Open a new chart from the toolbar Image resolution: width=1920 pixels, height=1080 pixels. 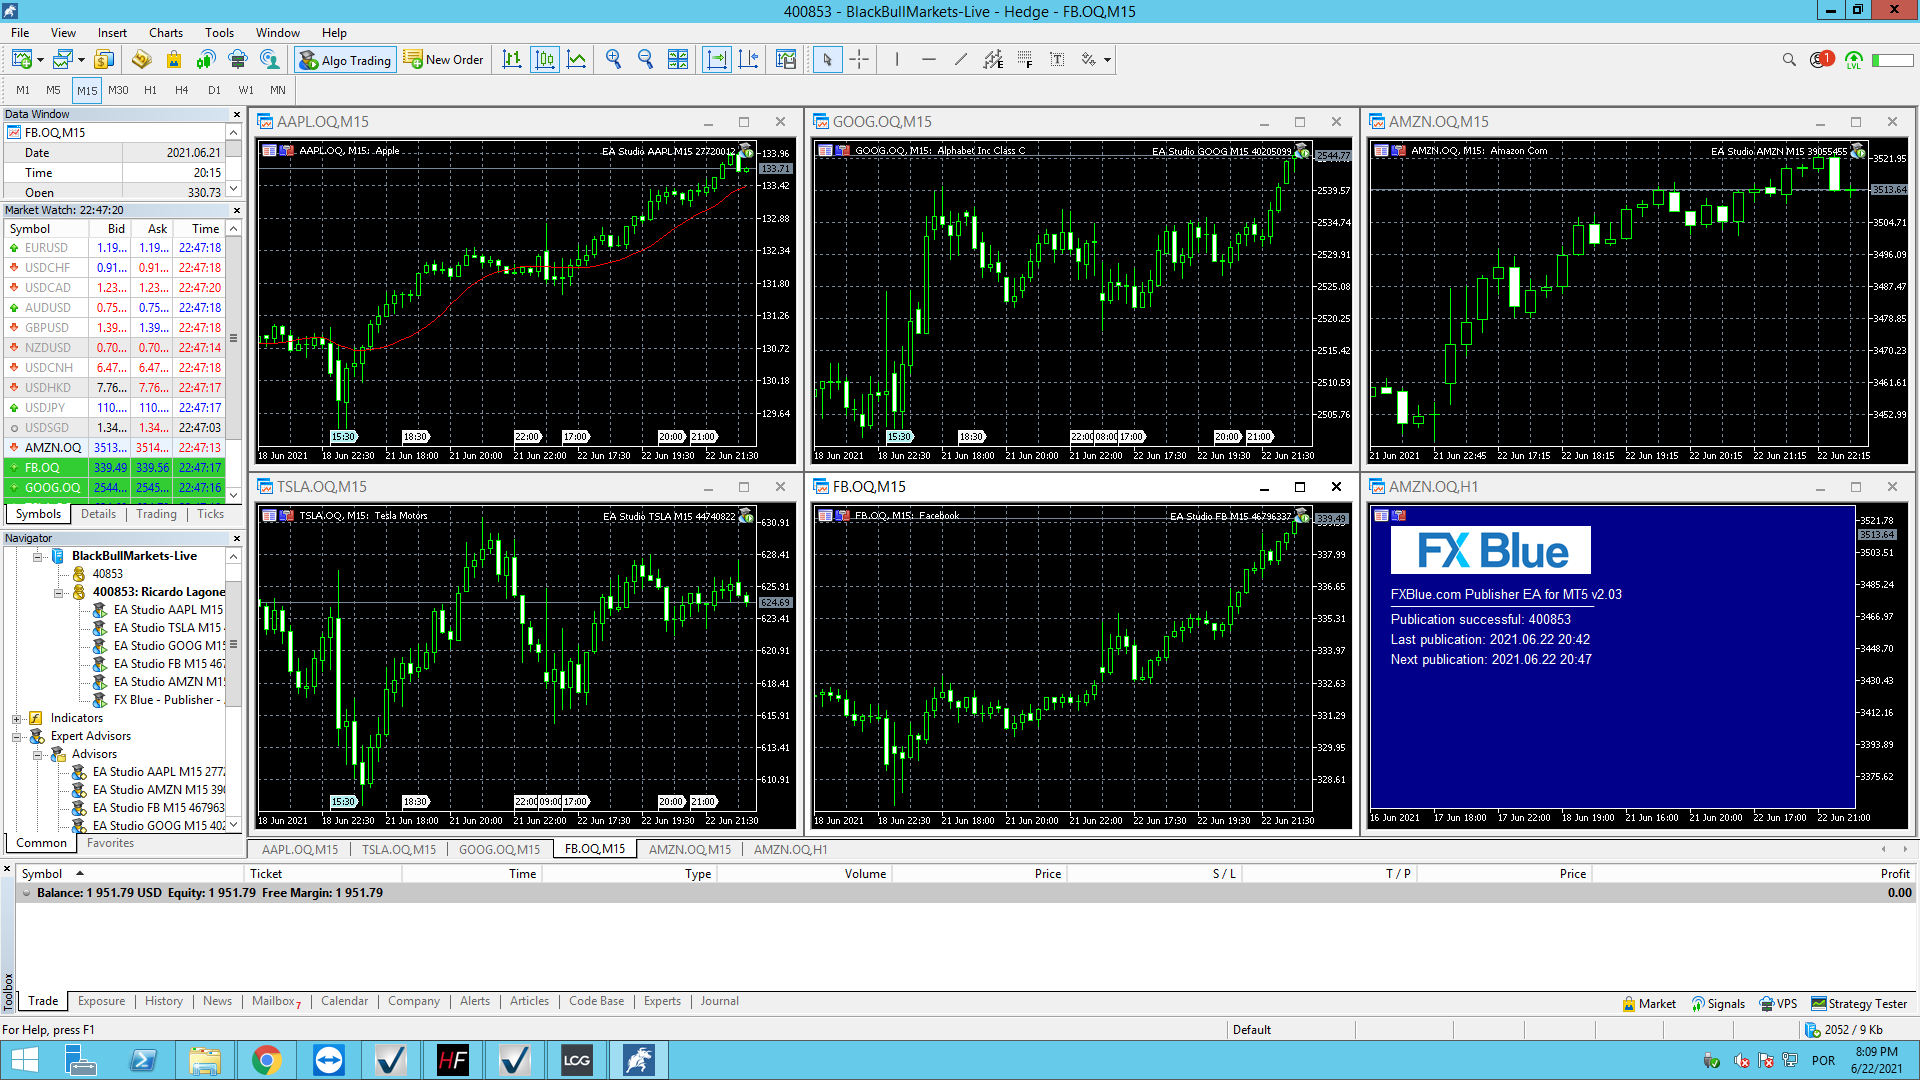pos(22,60)
